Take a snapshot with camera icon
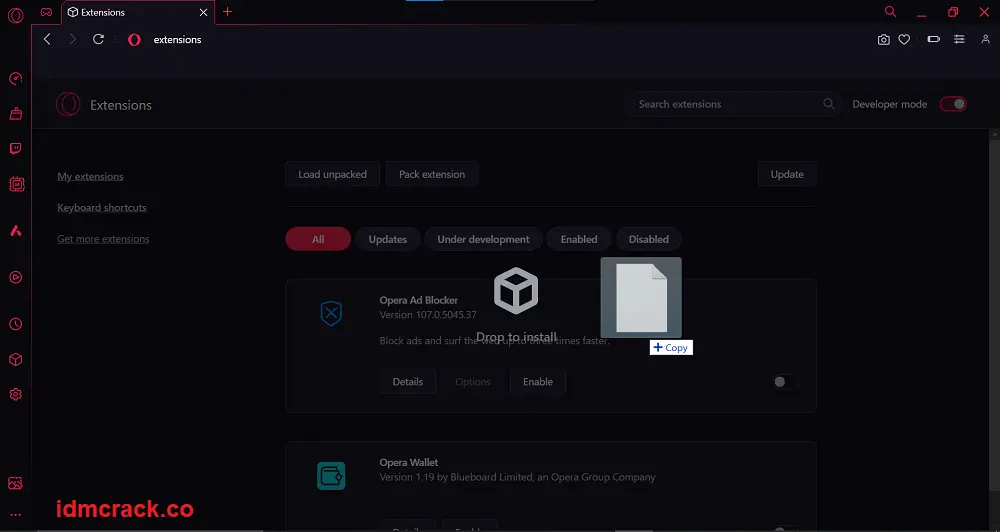 (x=883, y=40)
